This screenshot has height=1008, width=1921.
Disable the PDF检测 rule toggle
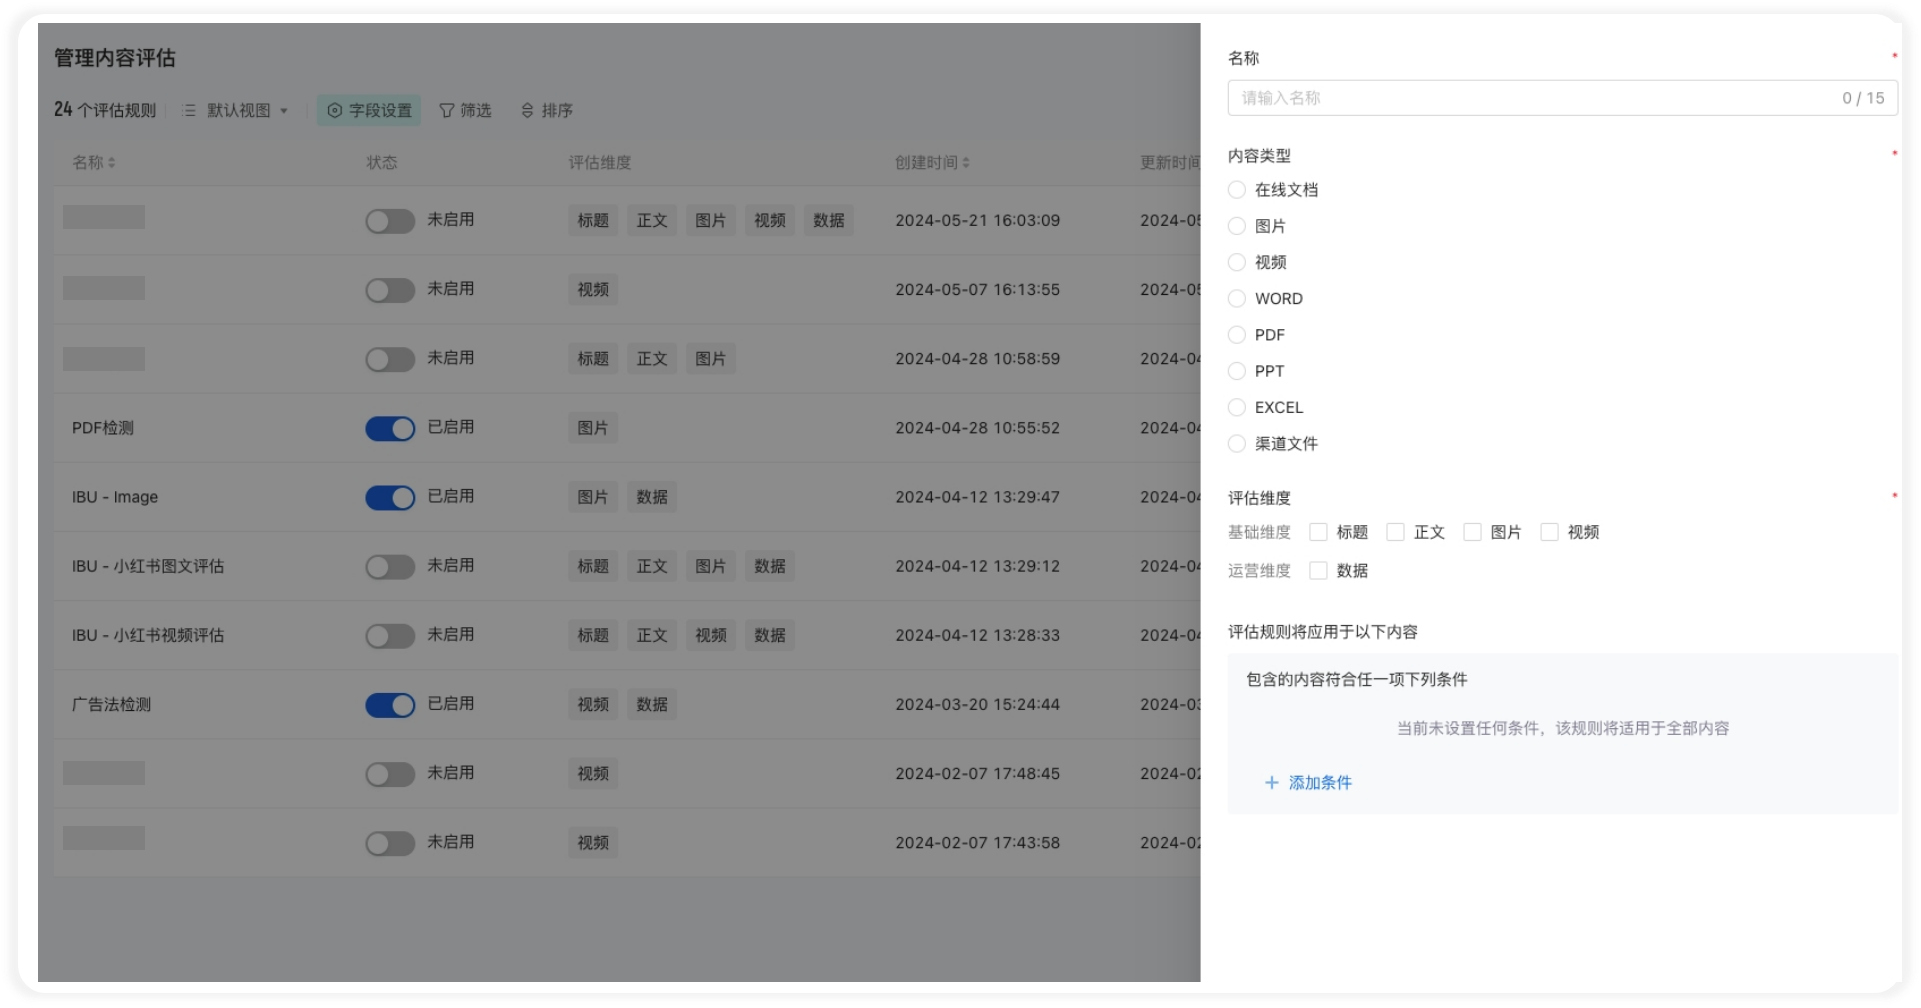tap(390, 429)
